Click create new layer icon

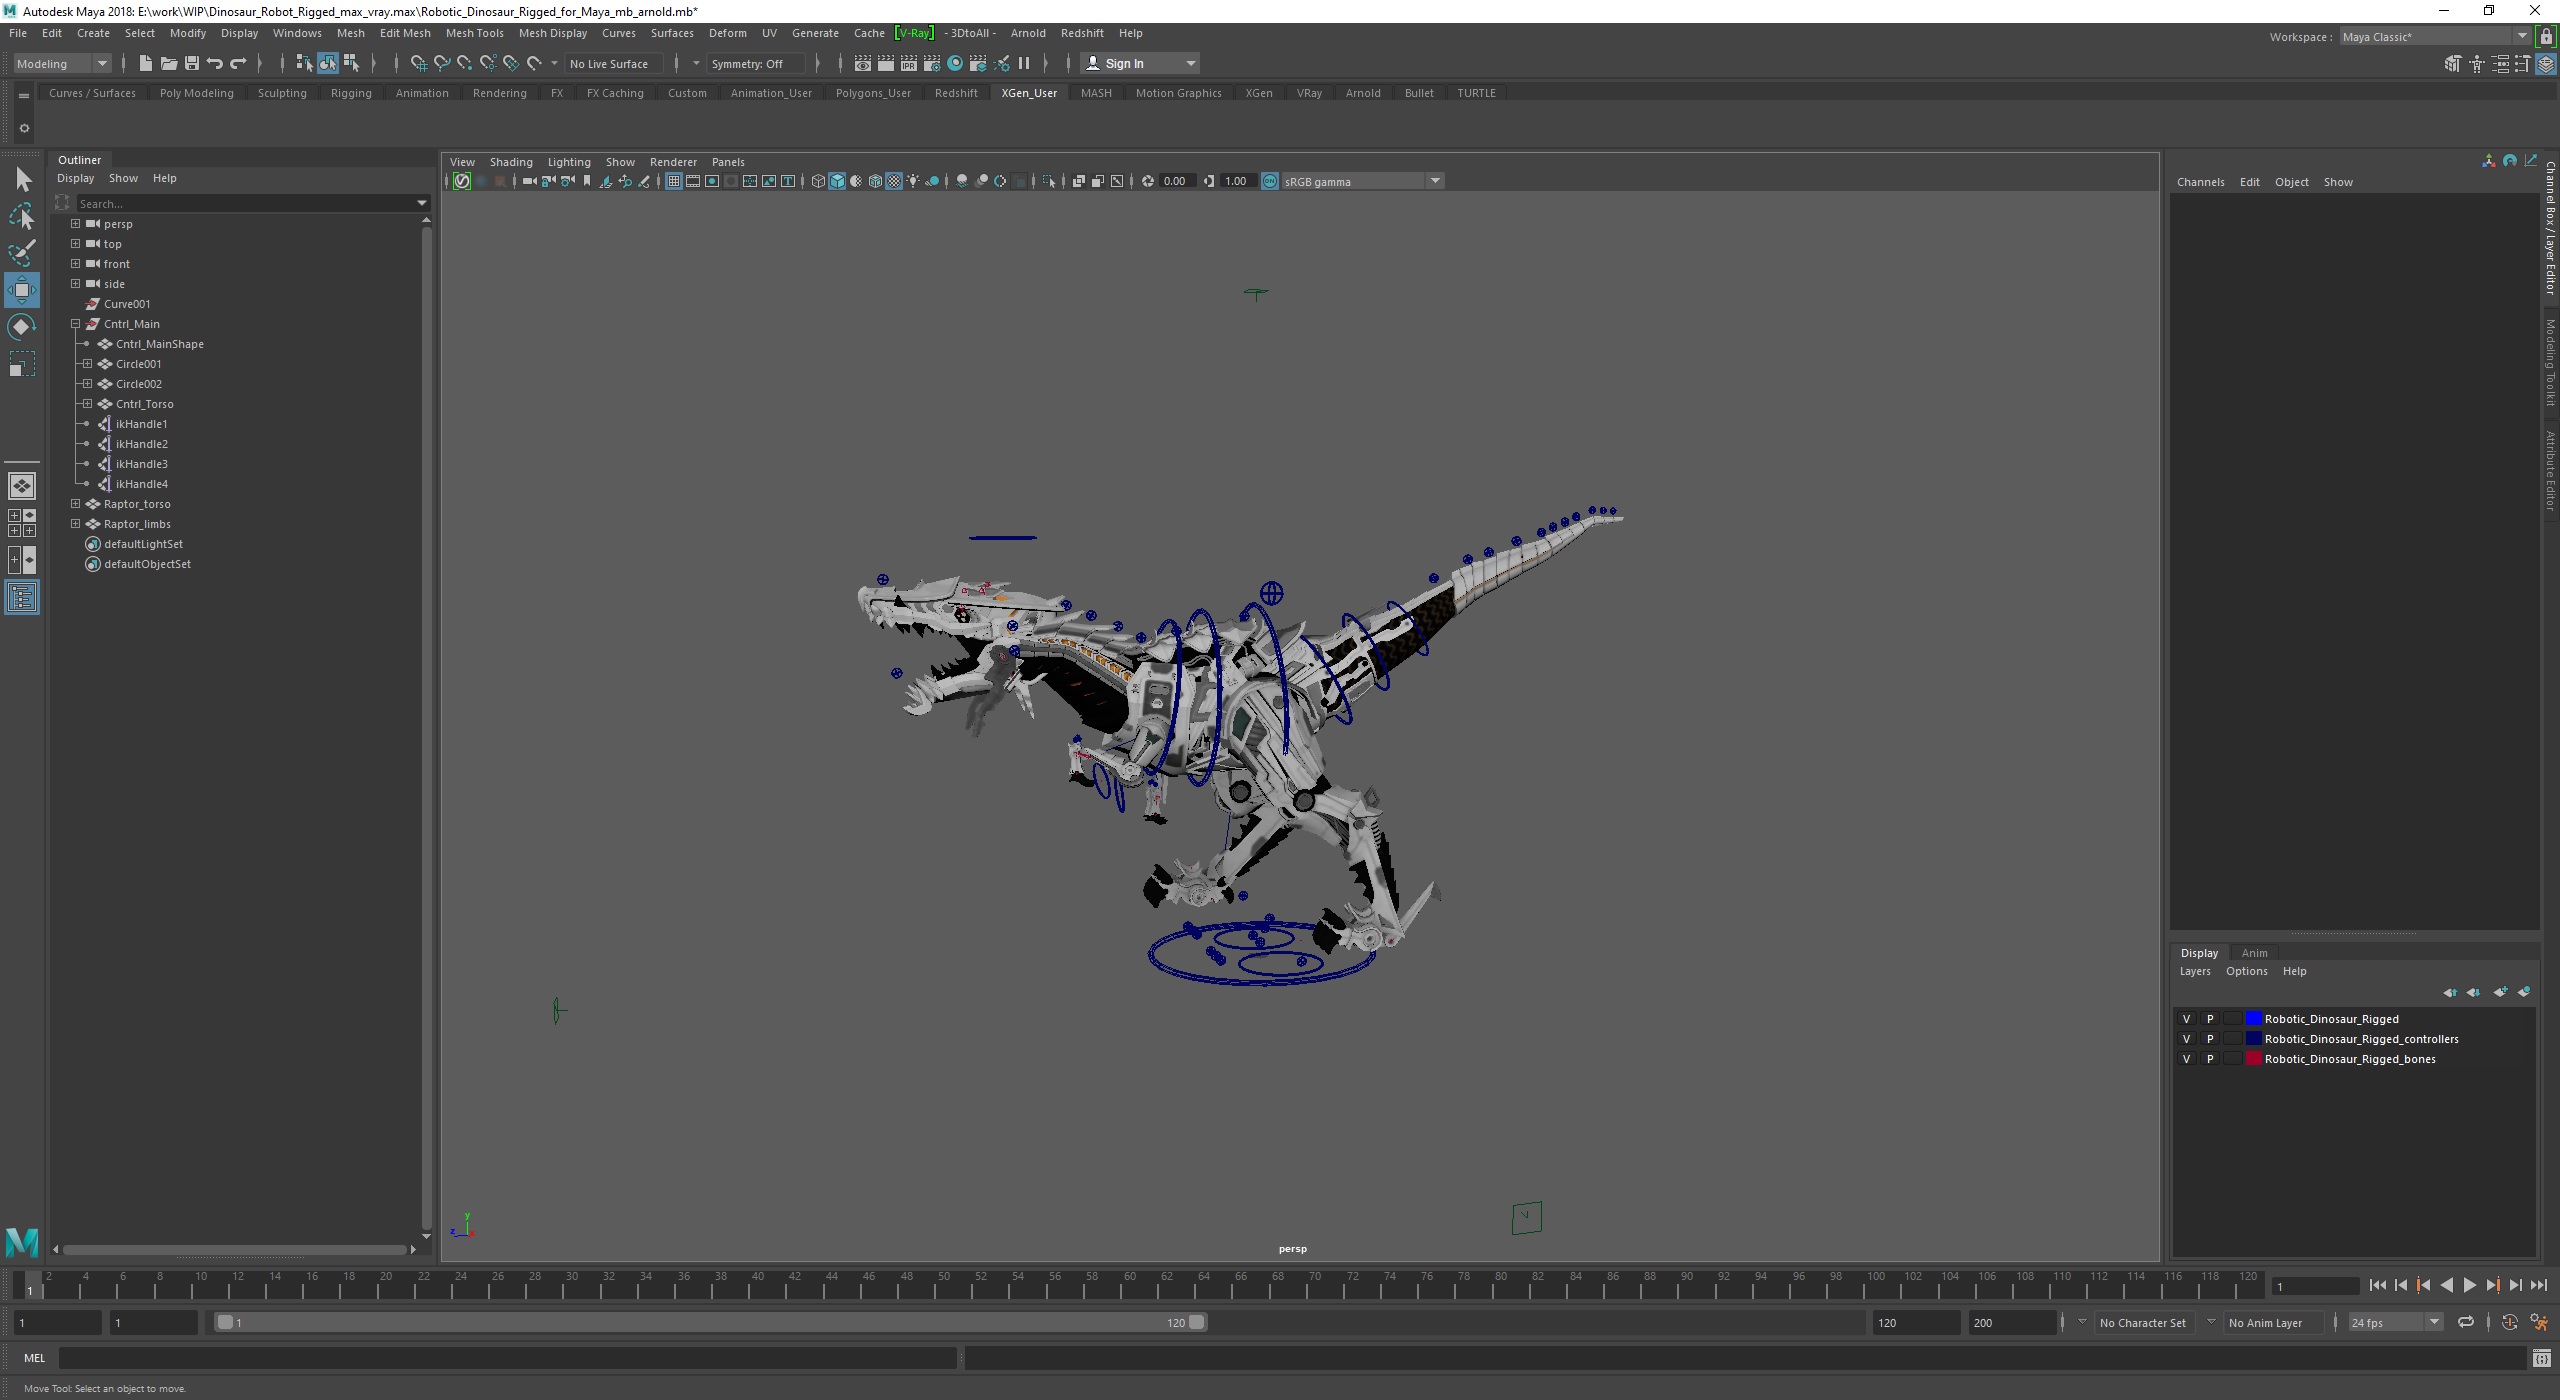coord(2500,992)
